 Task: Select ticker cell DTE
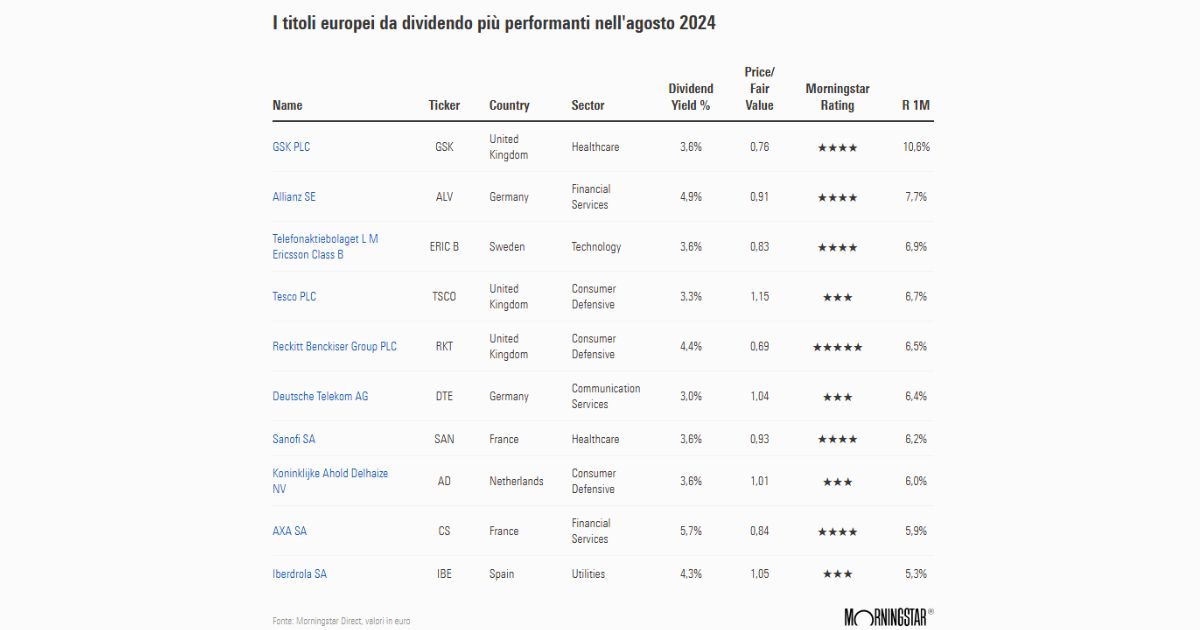444,397
